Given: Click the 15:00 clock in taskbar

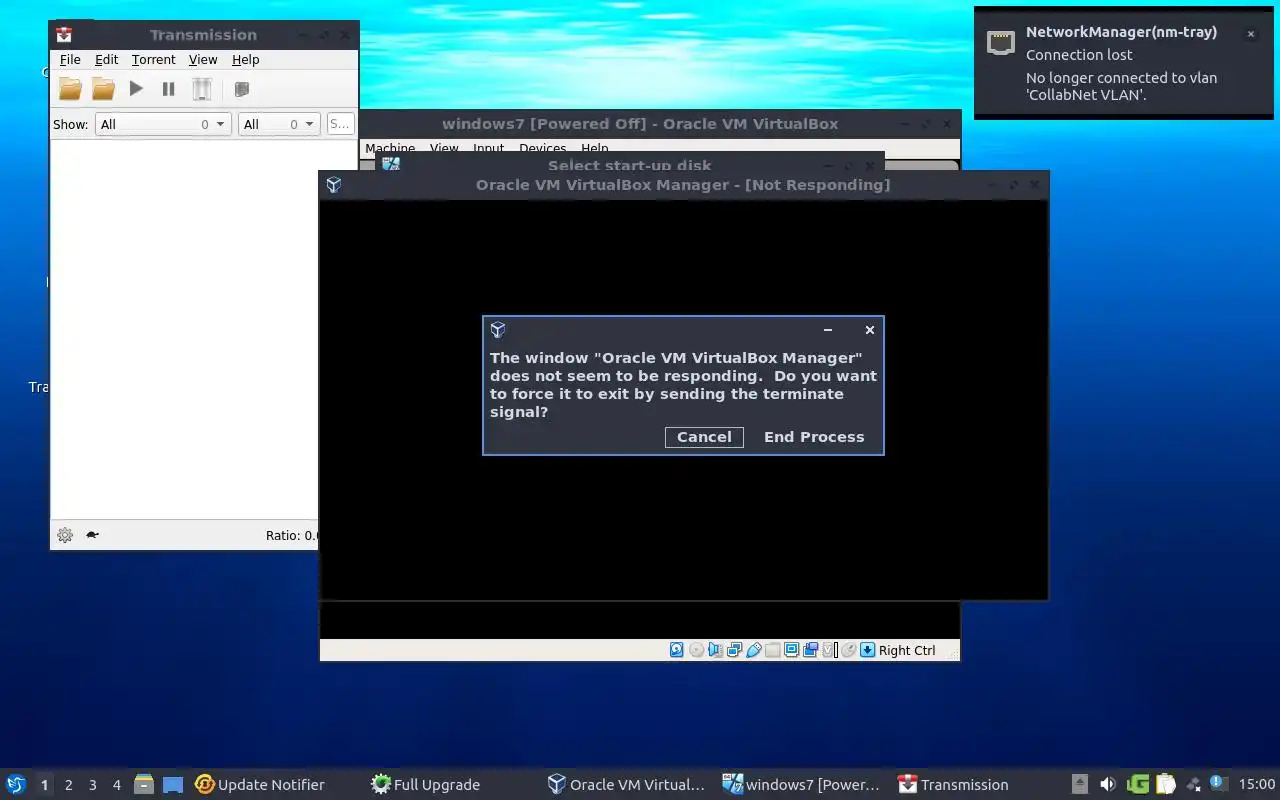Looking at the screenshot, I should (1256, 785).
